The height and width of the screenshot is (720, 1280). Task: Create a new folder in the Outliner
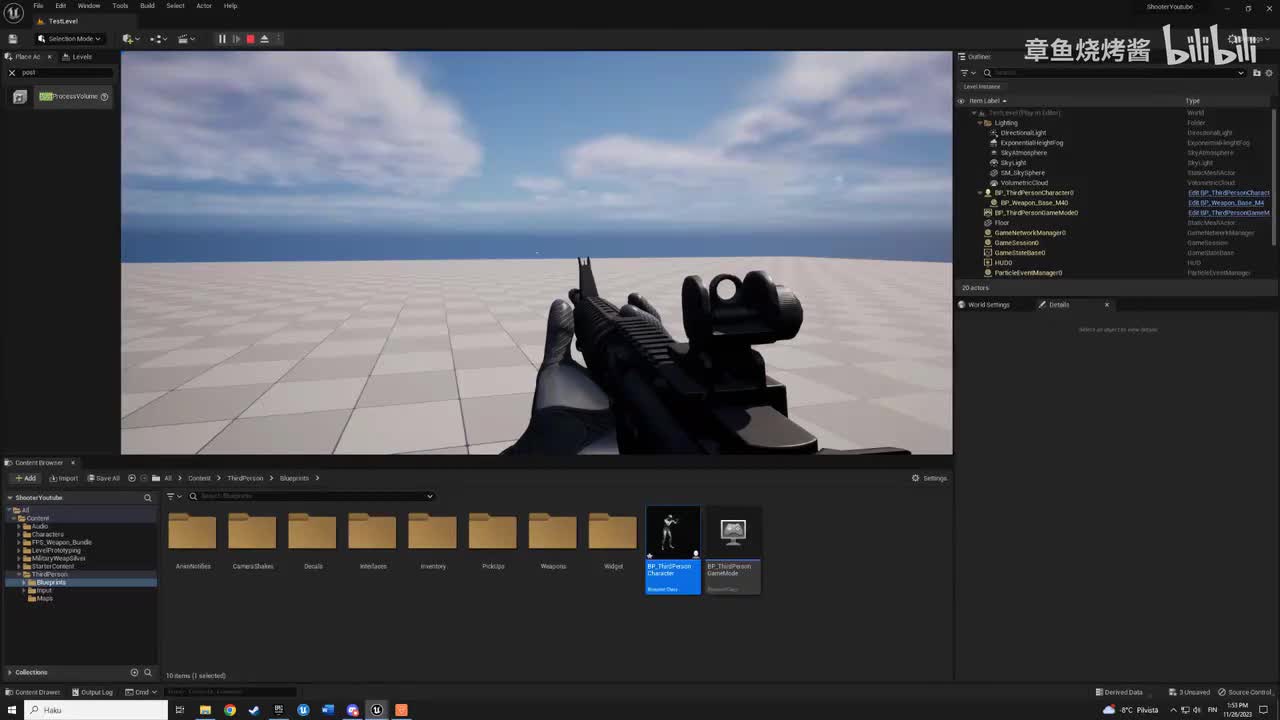click(x=1257, y=72)
